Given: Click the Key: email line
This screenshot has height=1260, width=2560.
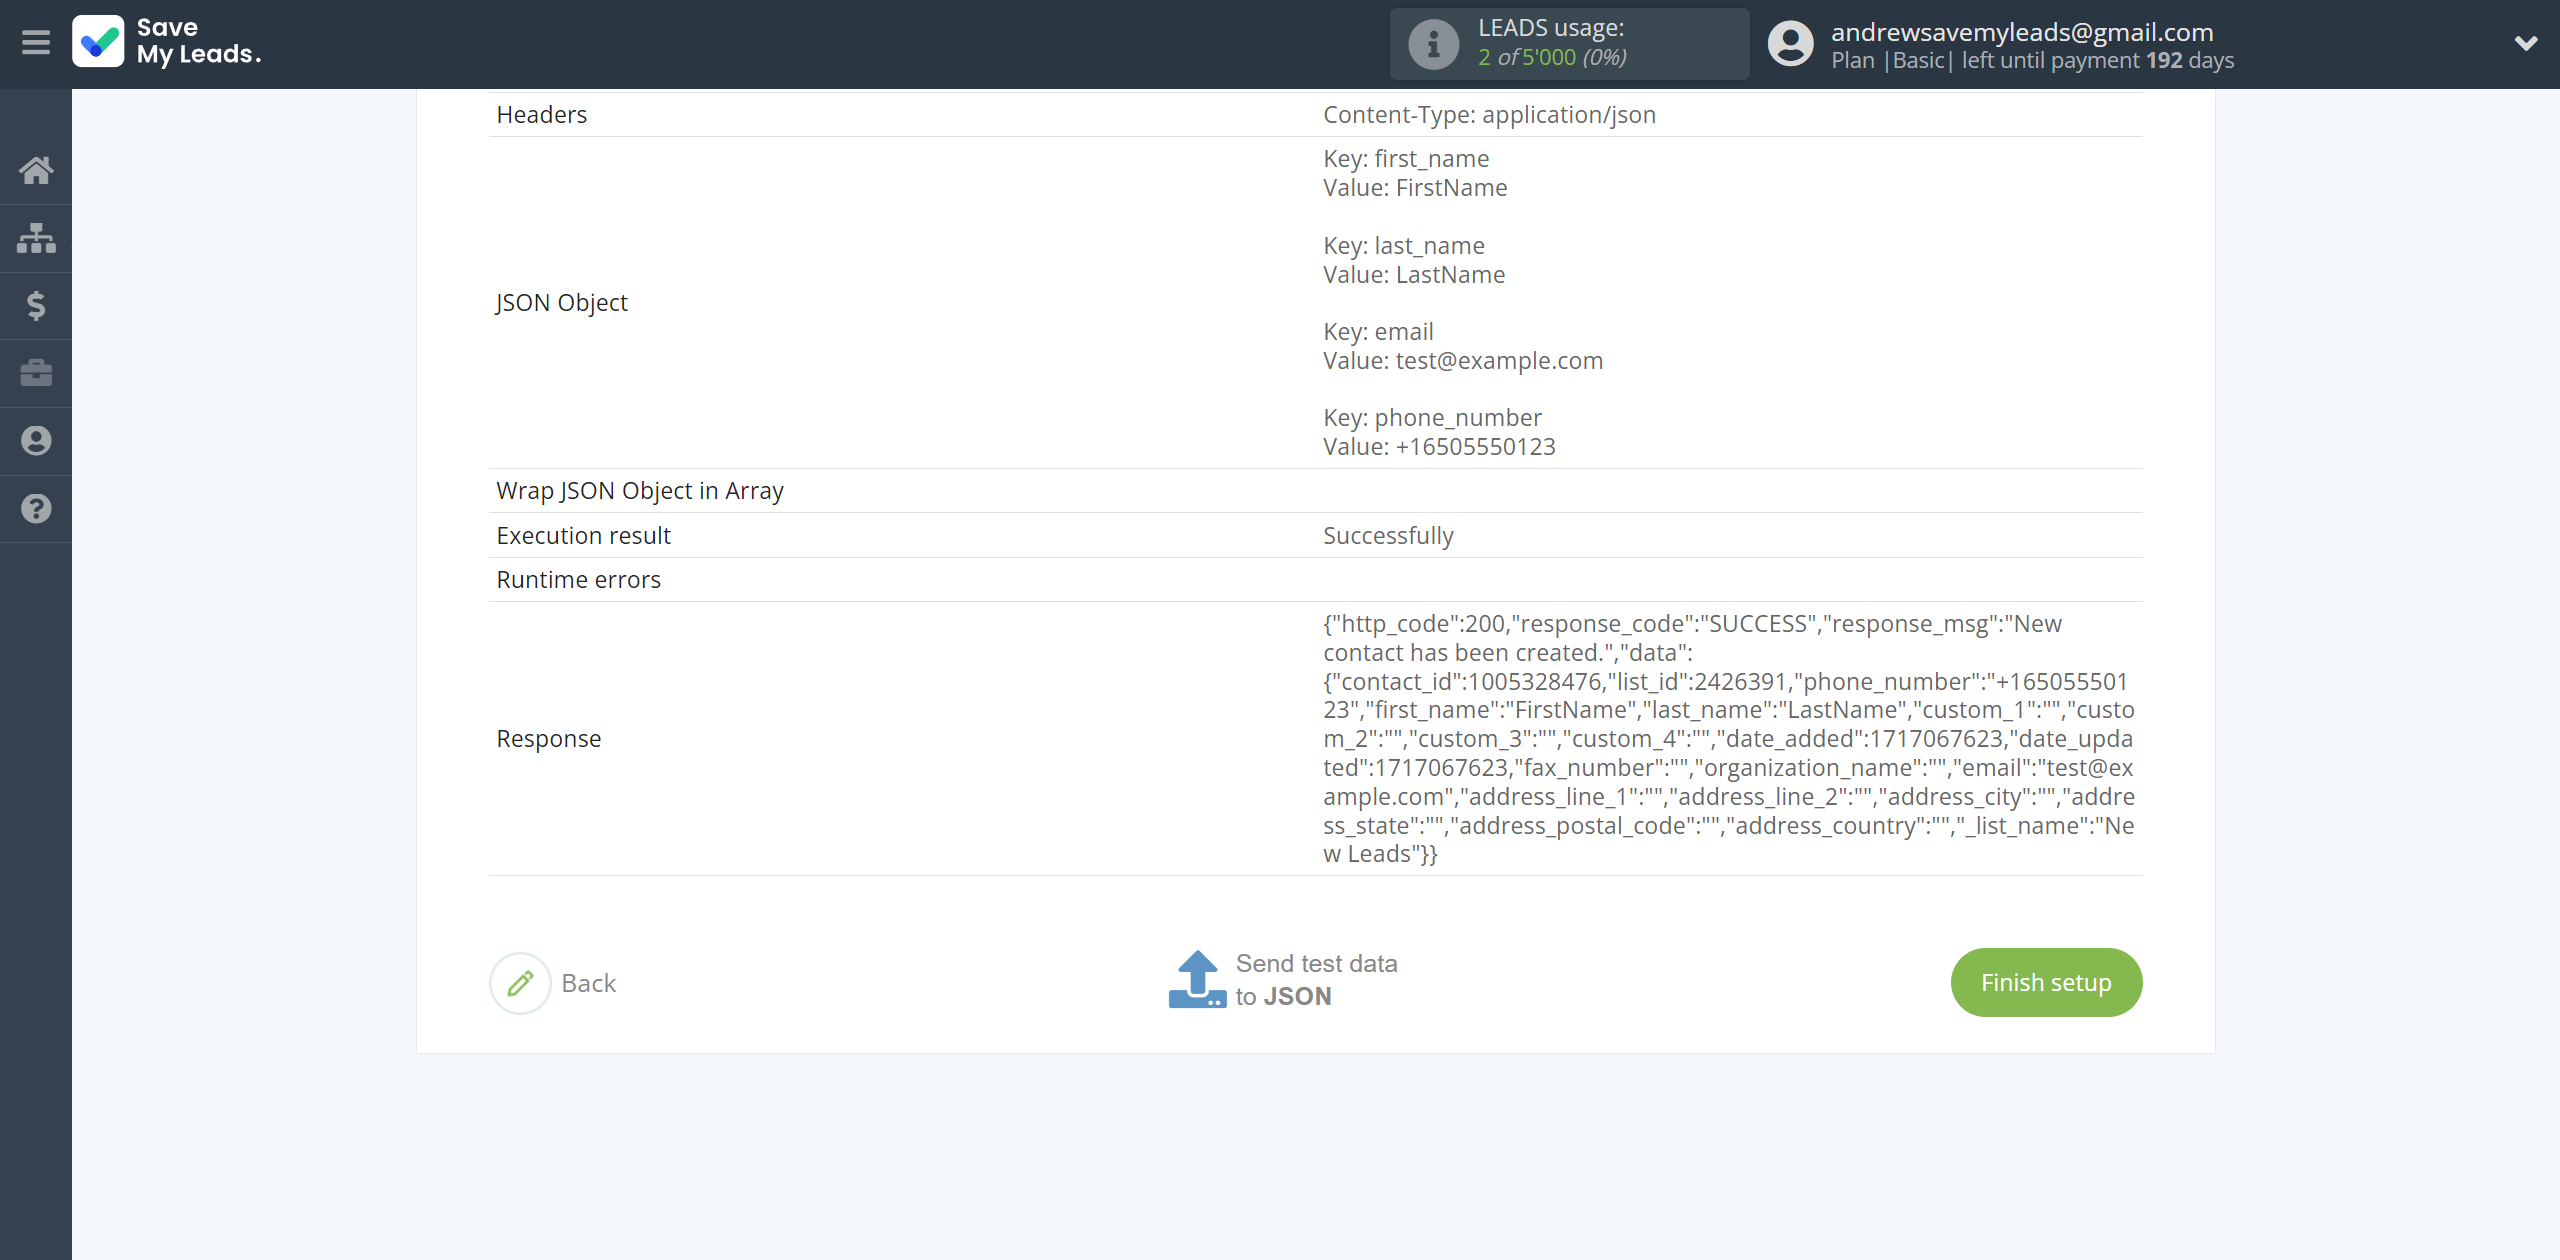Looking at the screenshot, I should pyautogui.click(x=1378, y=332).
